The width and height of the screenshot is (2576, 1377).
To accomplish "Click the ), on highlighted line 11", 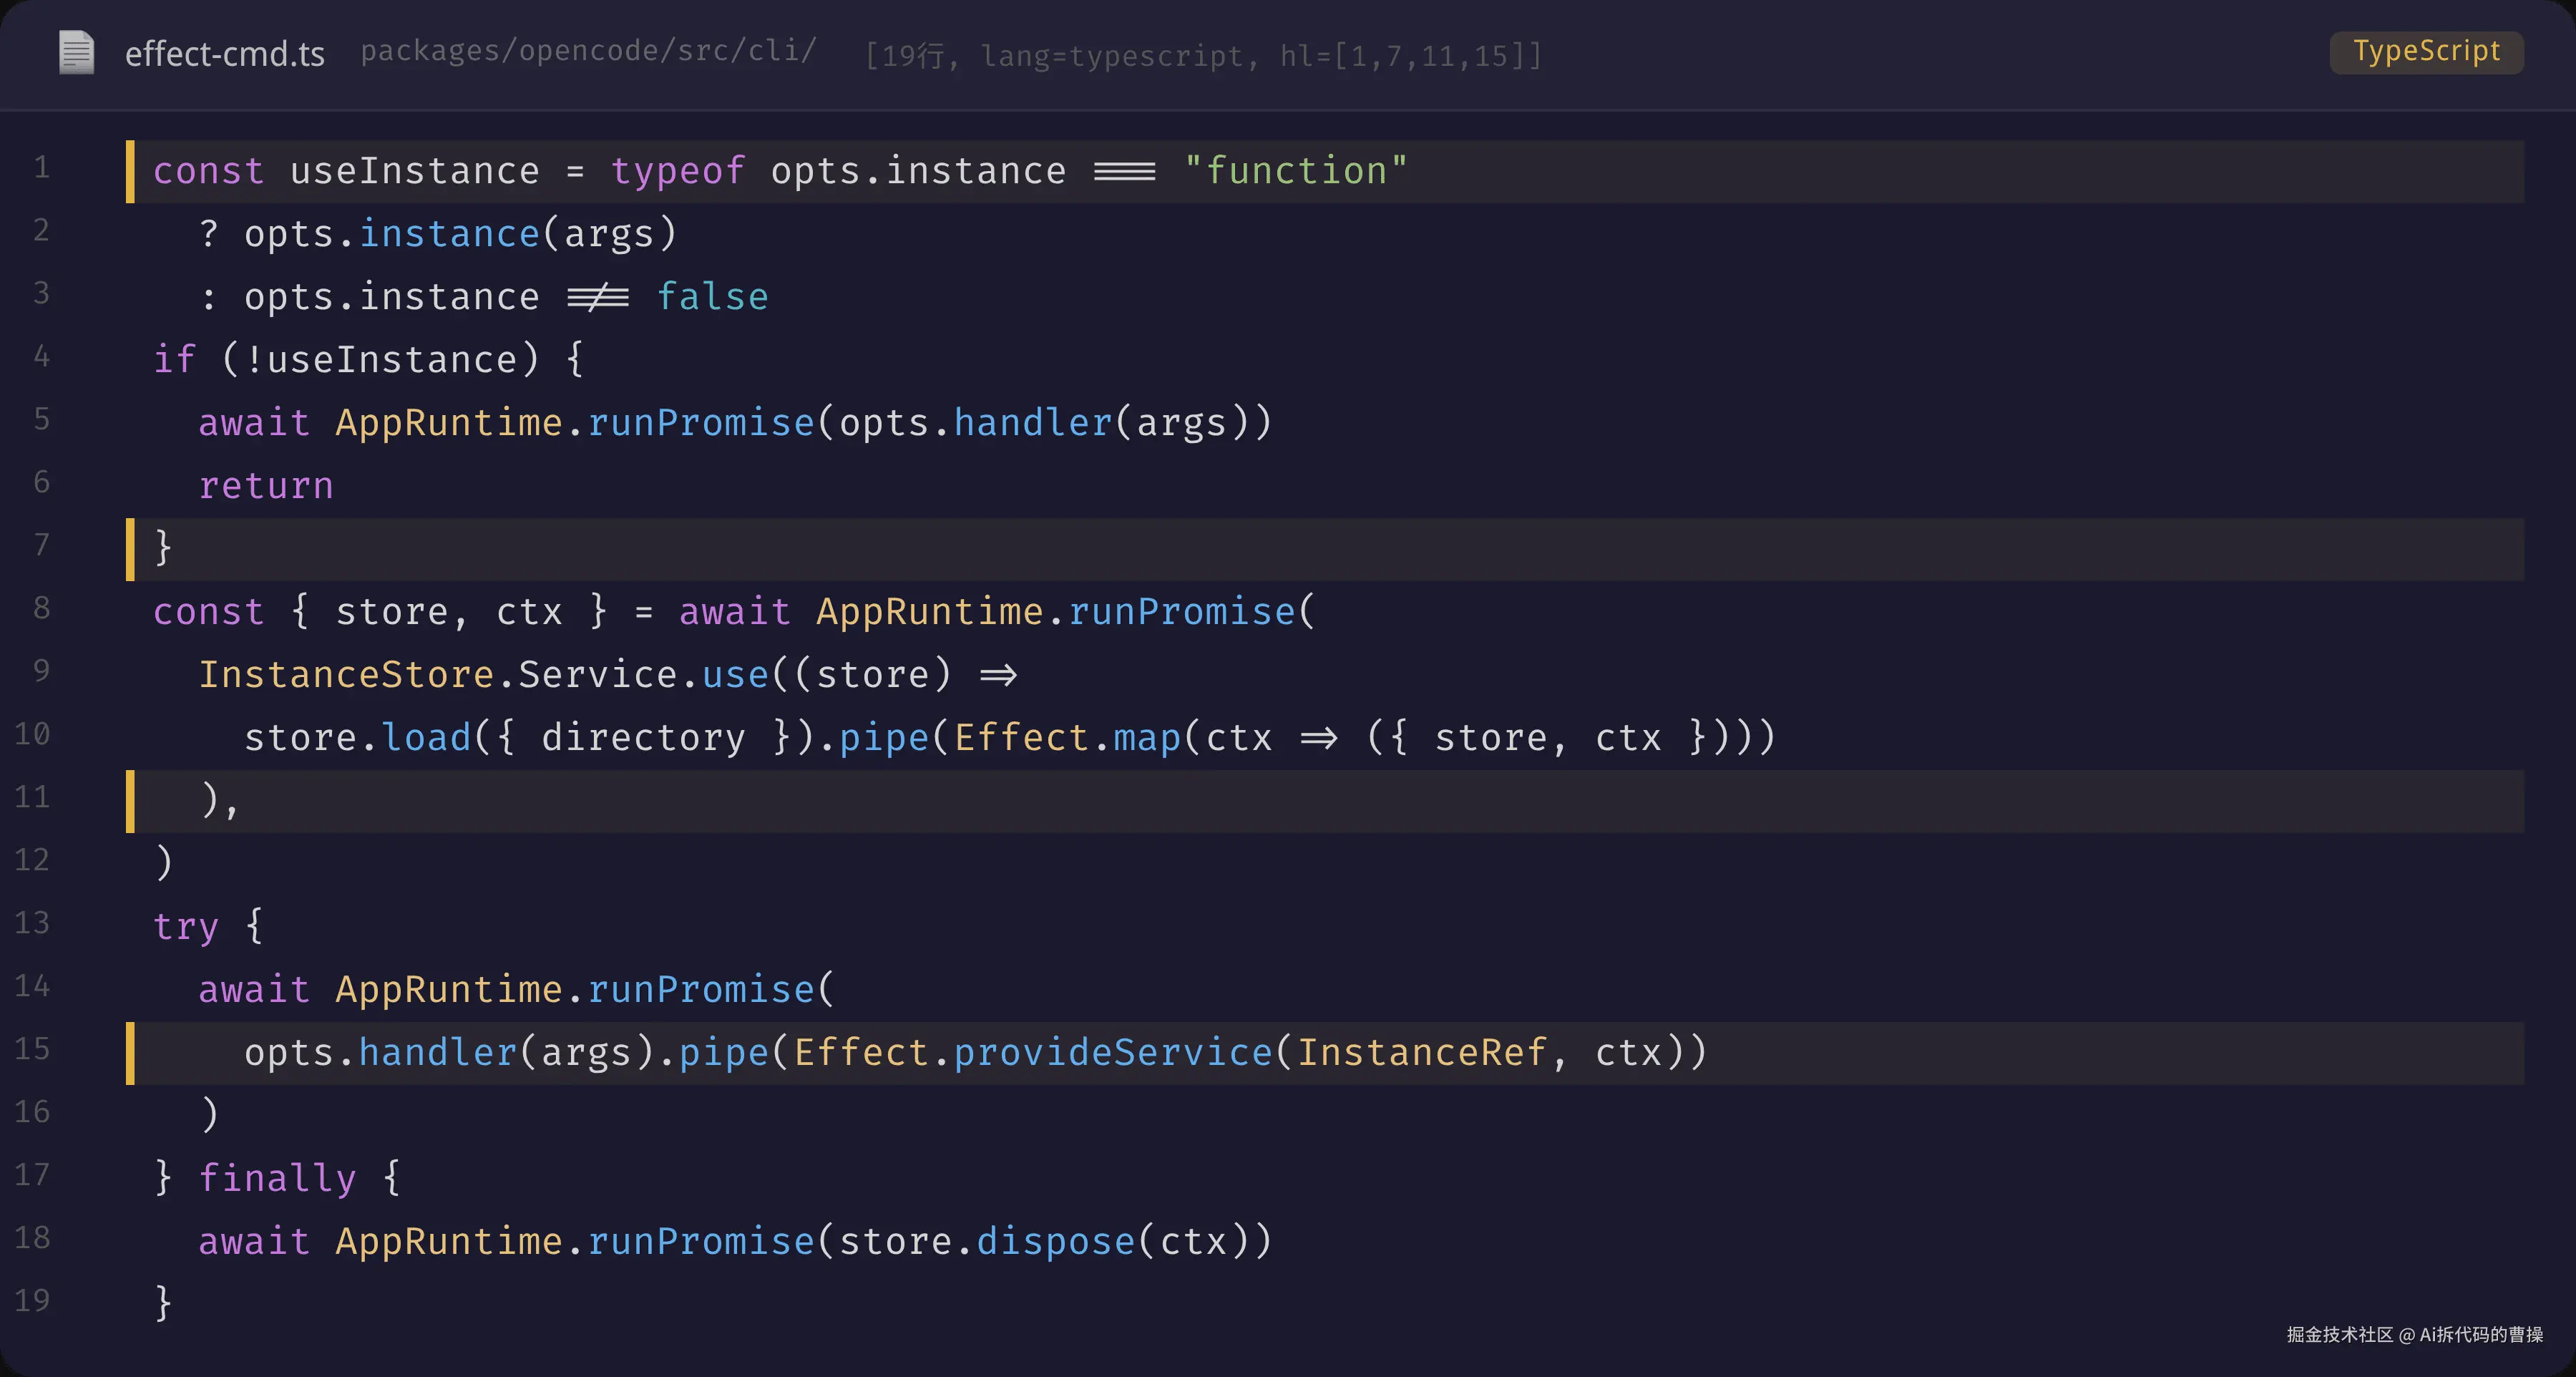I will [x=220, y=801].
